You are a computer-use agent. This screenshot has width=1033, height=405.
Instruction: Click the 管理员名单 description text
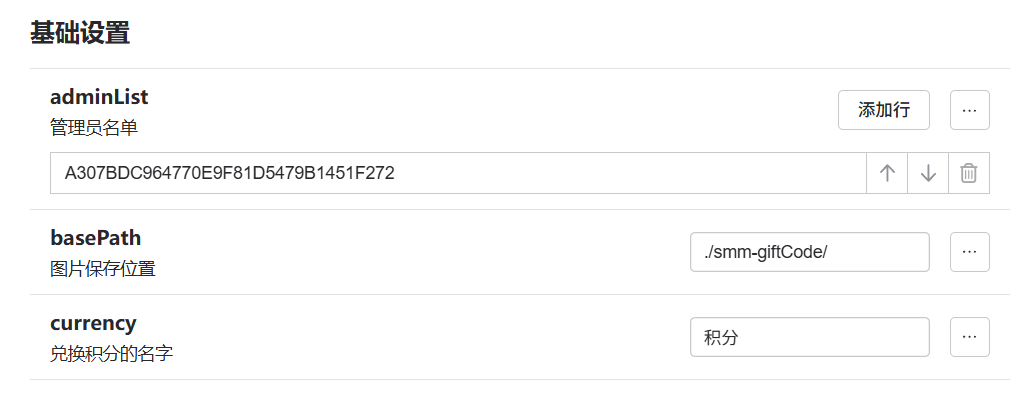point(94,127)
